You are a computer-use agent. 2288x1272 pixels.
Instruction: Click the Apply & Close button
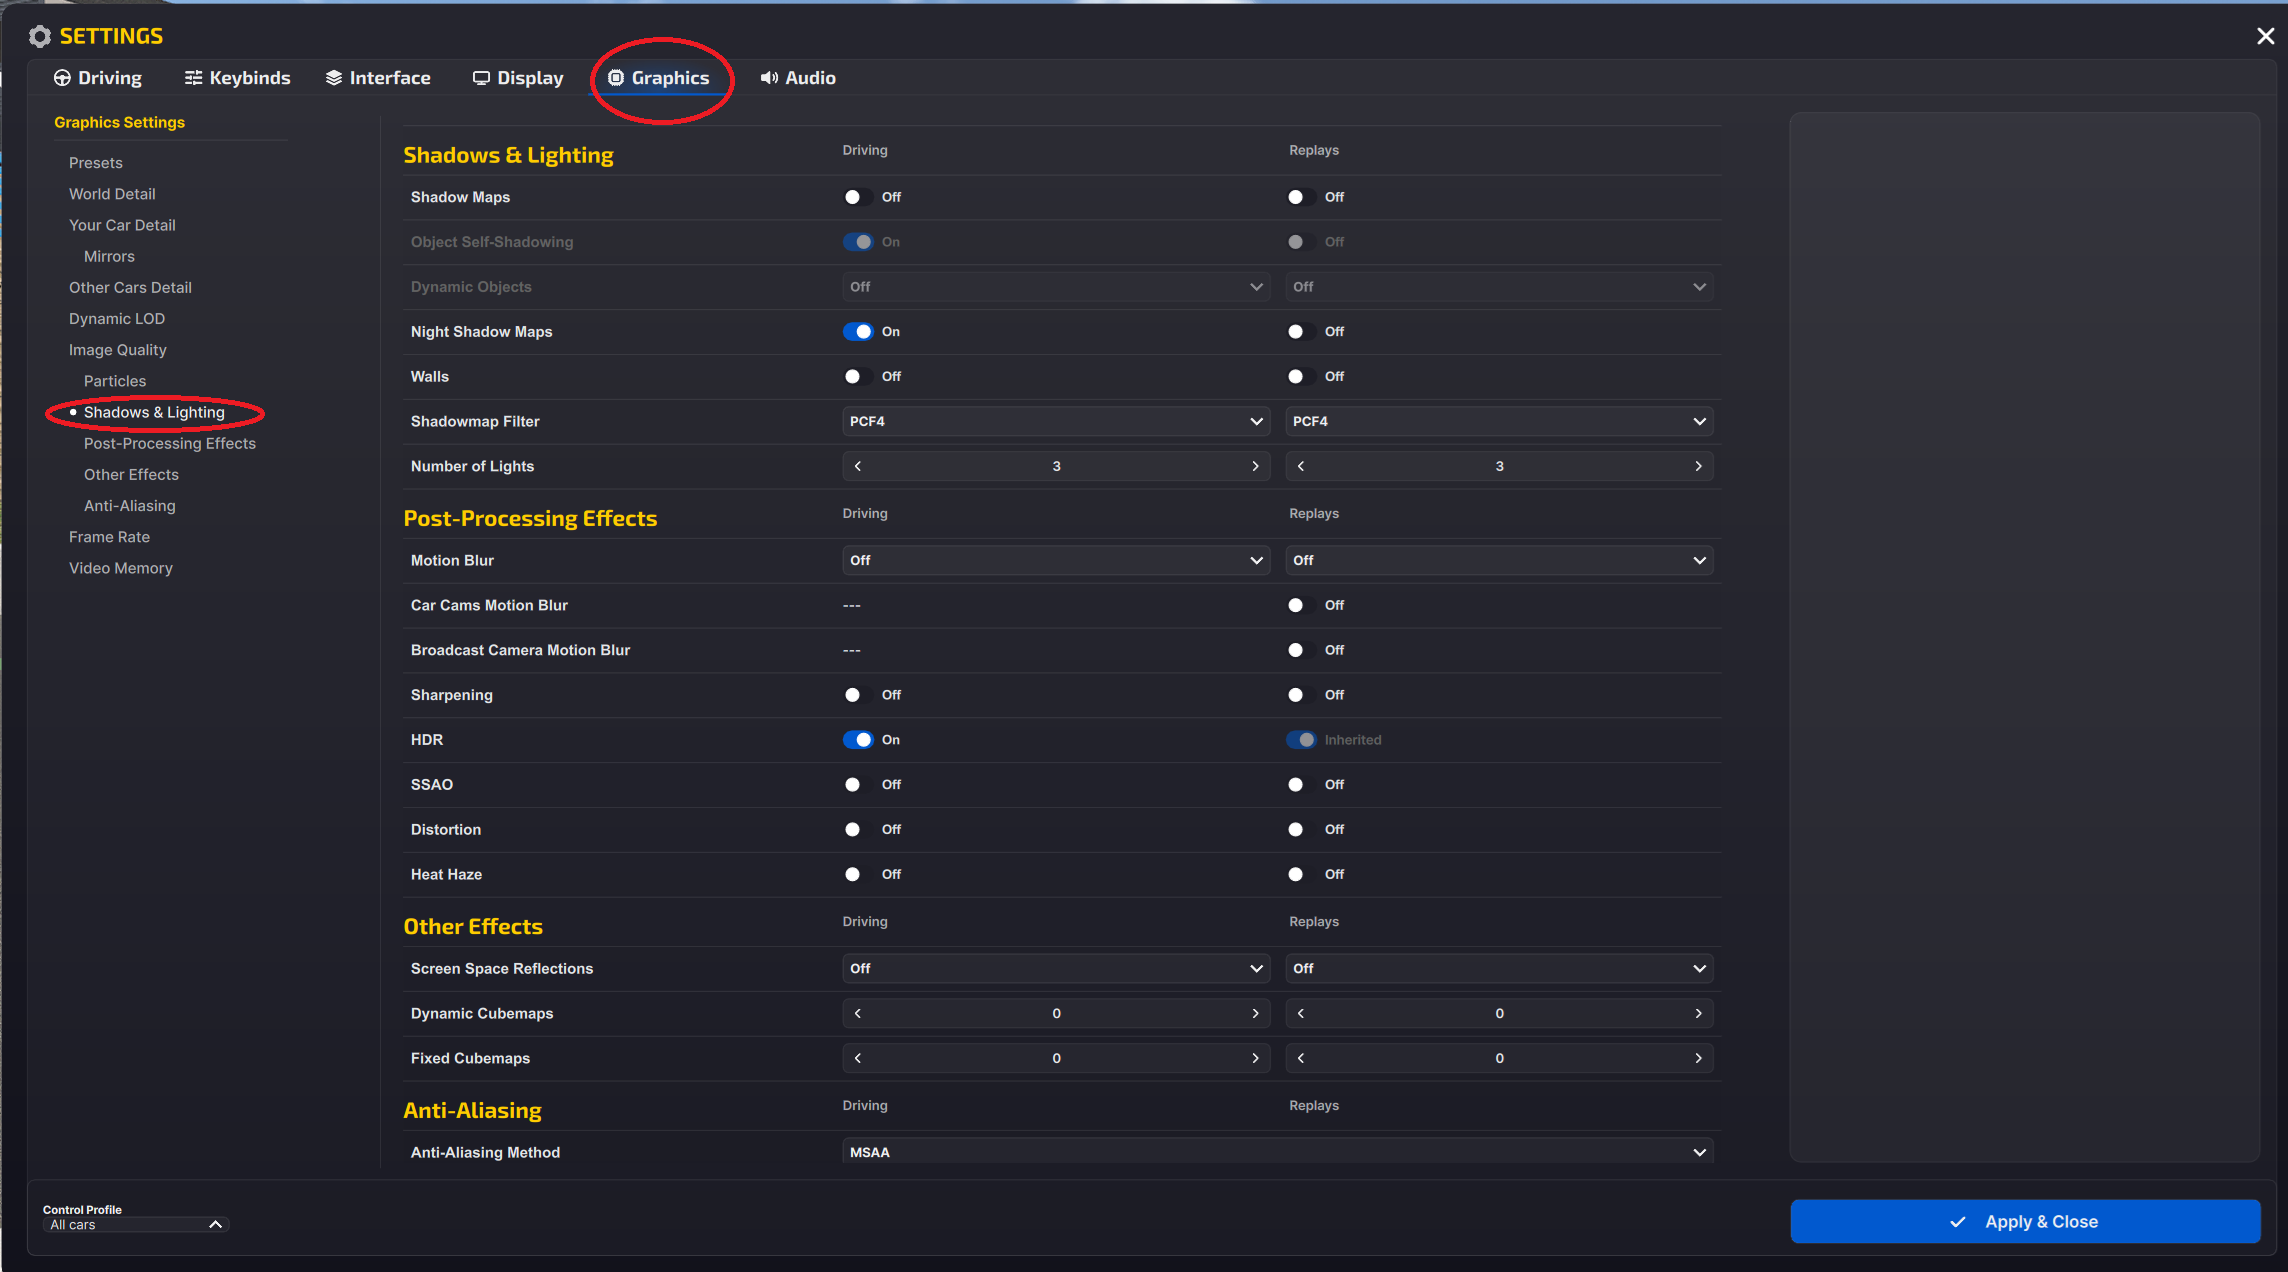(x=2025, y=1221)
